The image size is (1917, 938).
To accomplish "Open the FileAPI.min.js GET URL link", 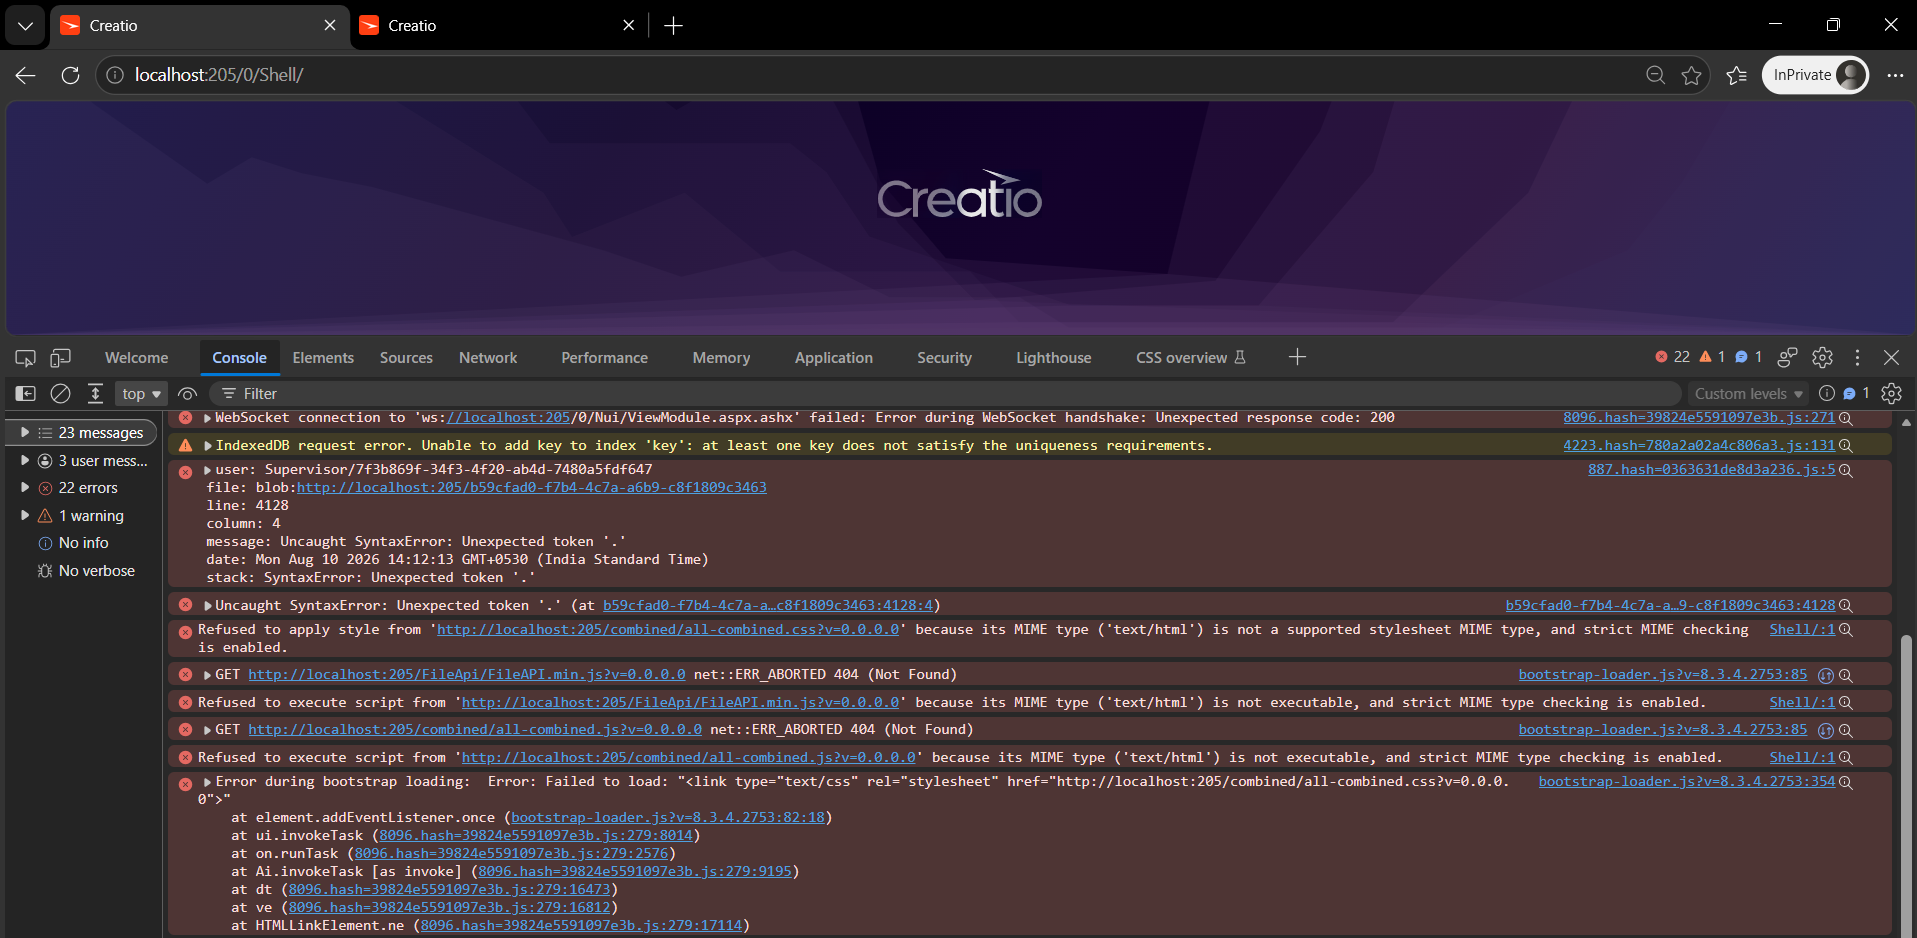I will click(467, 675).
